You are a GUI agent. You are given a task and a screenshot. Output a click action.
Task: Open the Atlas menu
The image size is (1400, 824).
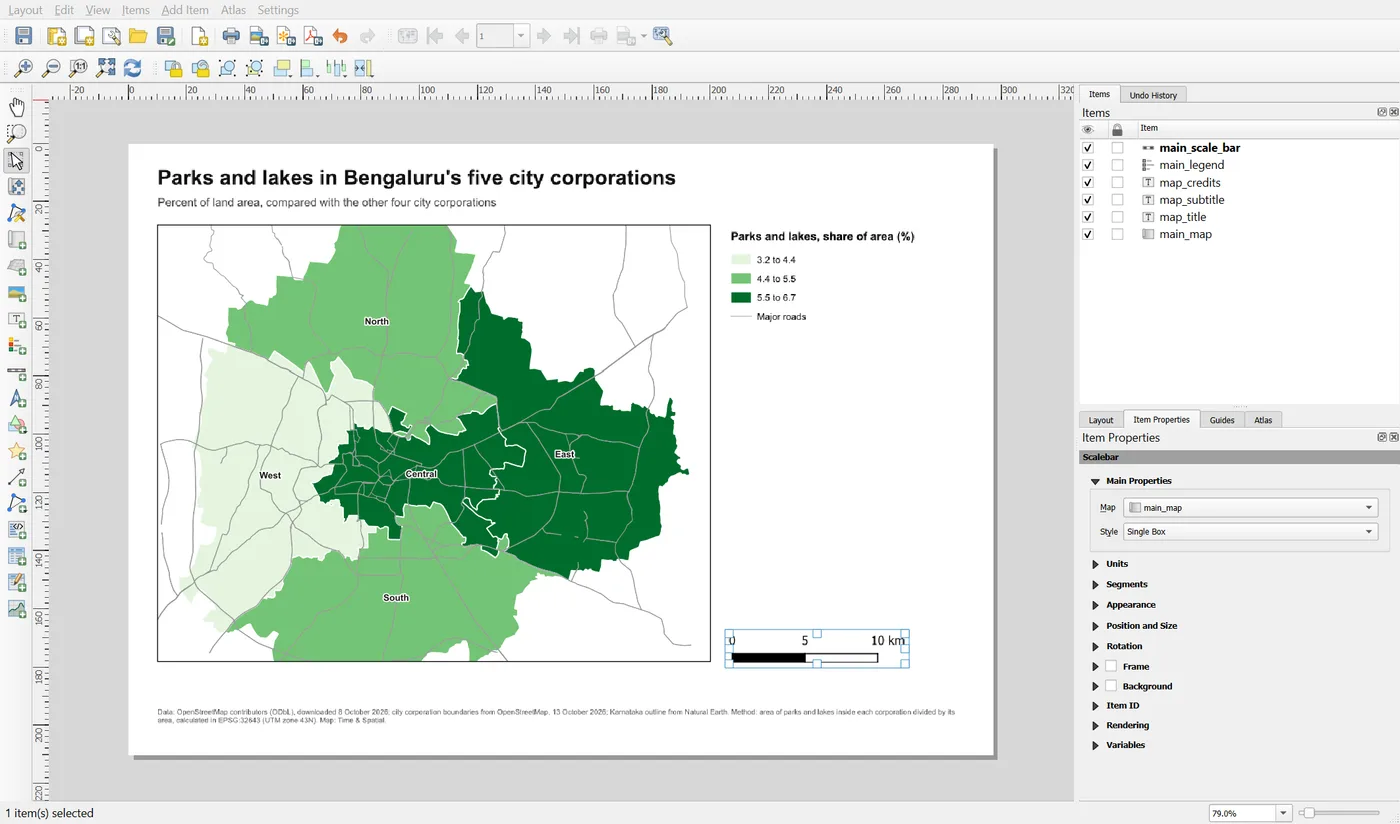point(233,10)
